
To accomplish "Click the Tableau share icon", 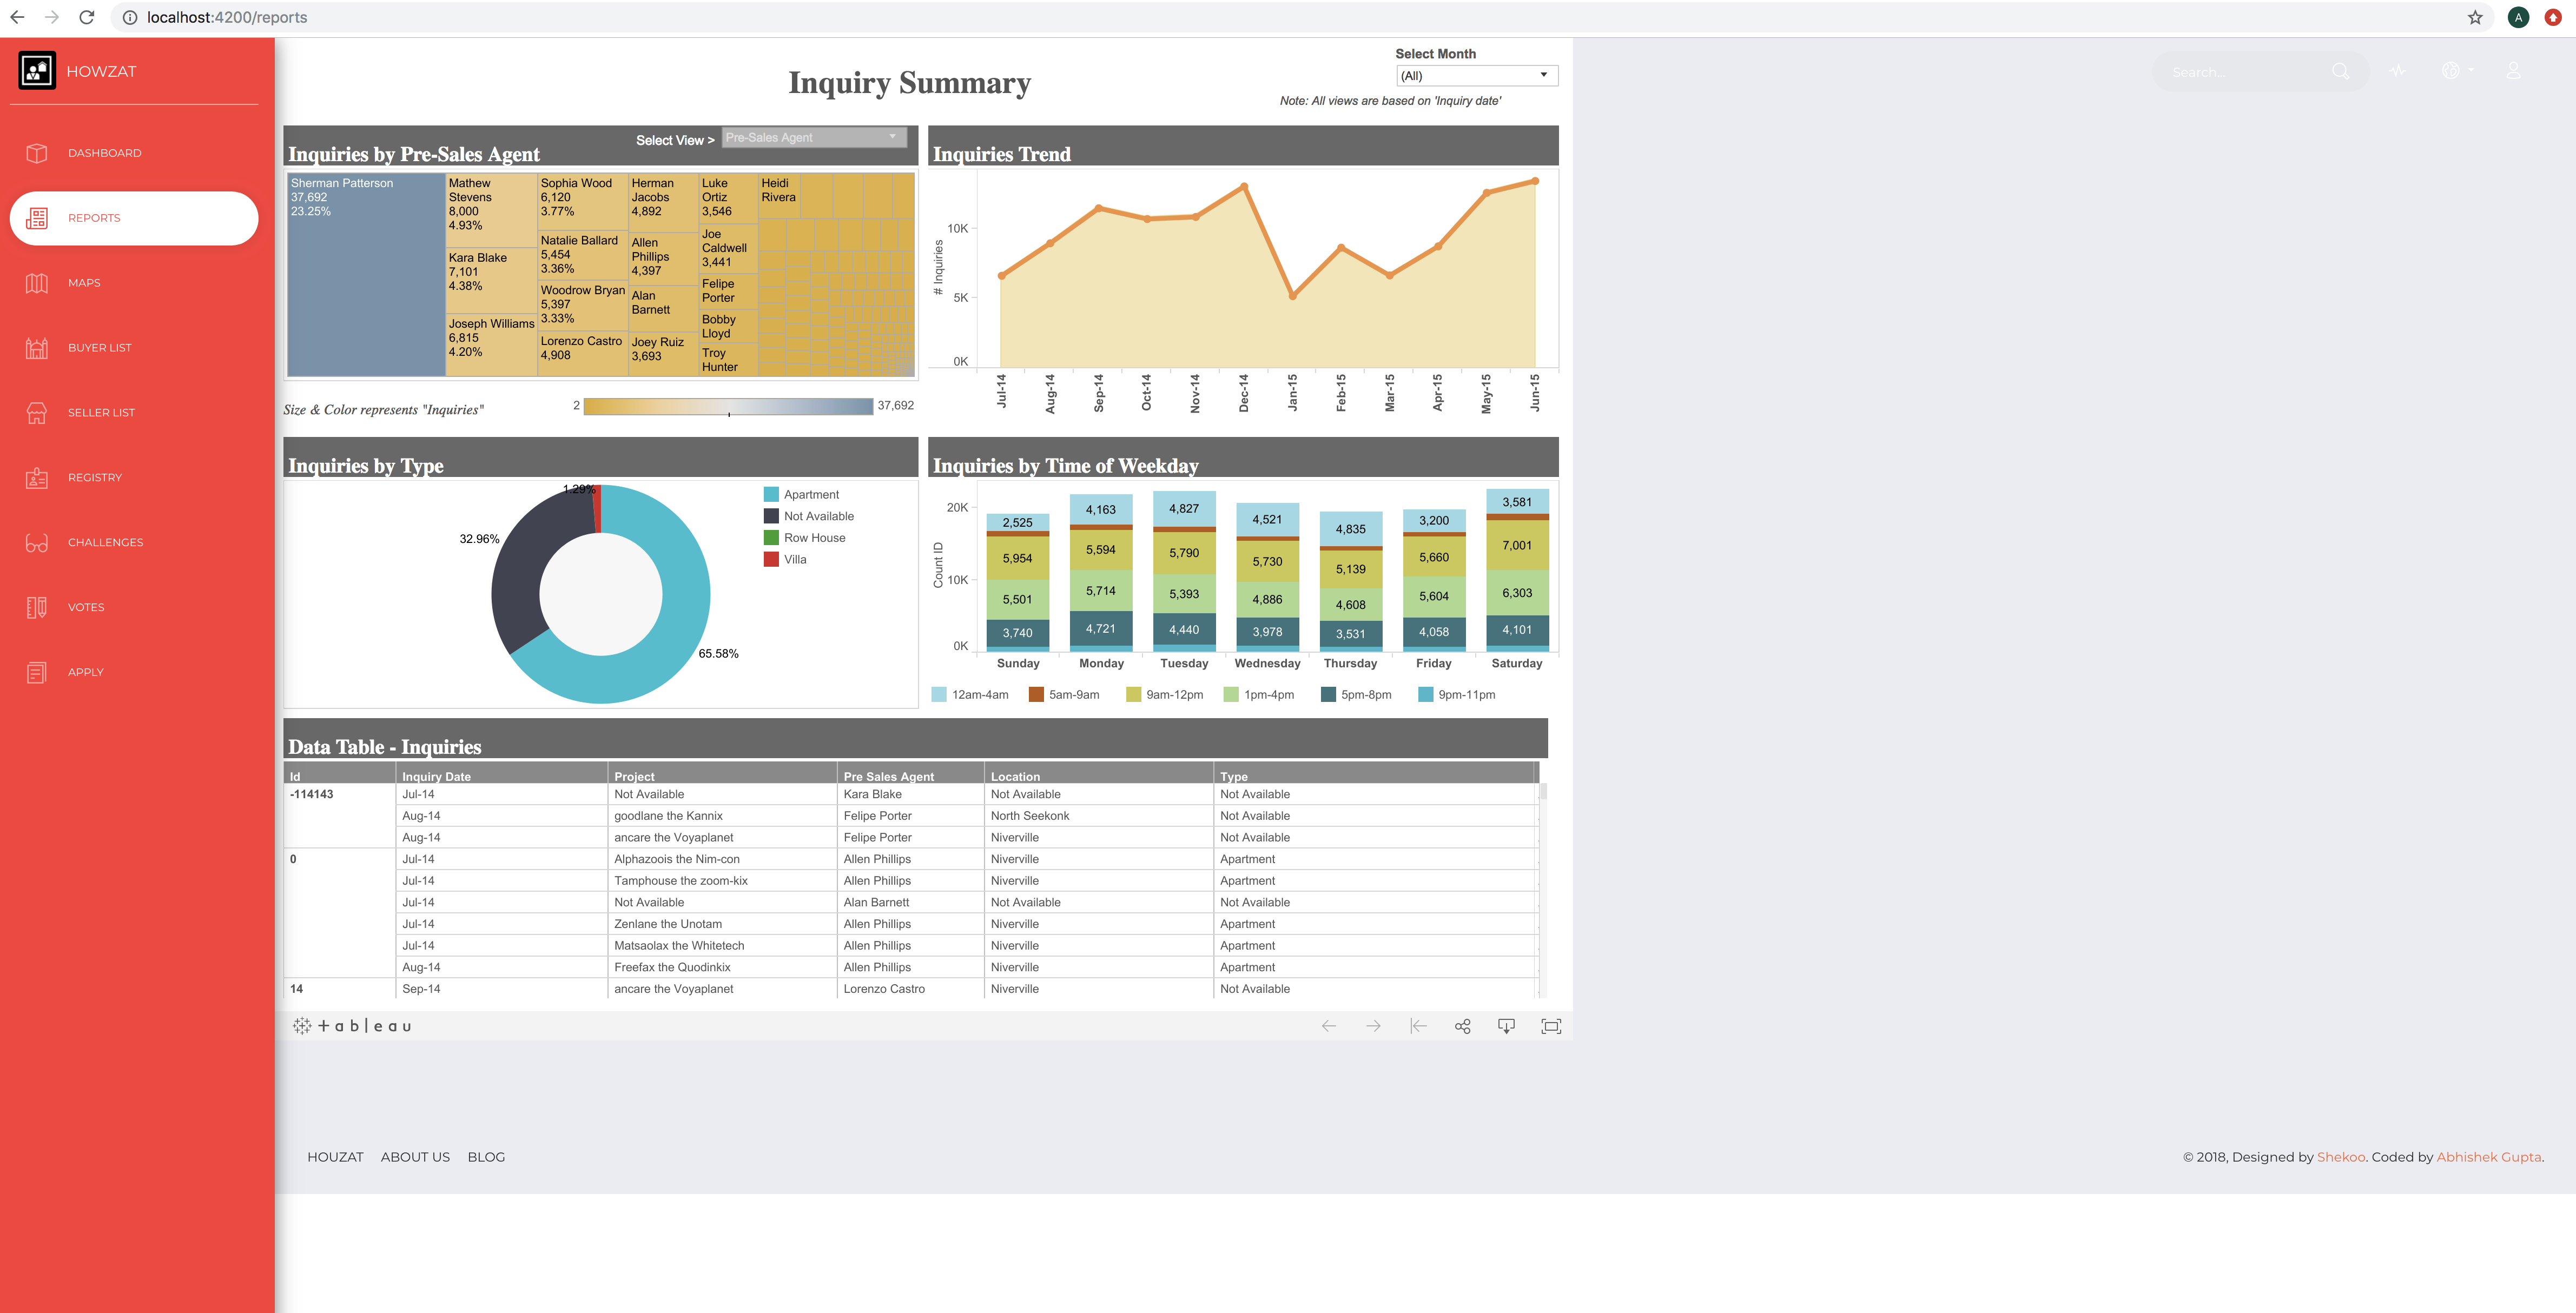I will coord(1462,1026).
